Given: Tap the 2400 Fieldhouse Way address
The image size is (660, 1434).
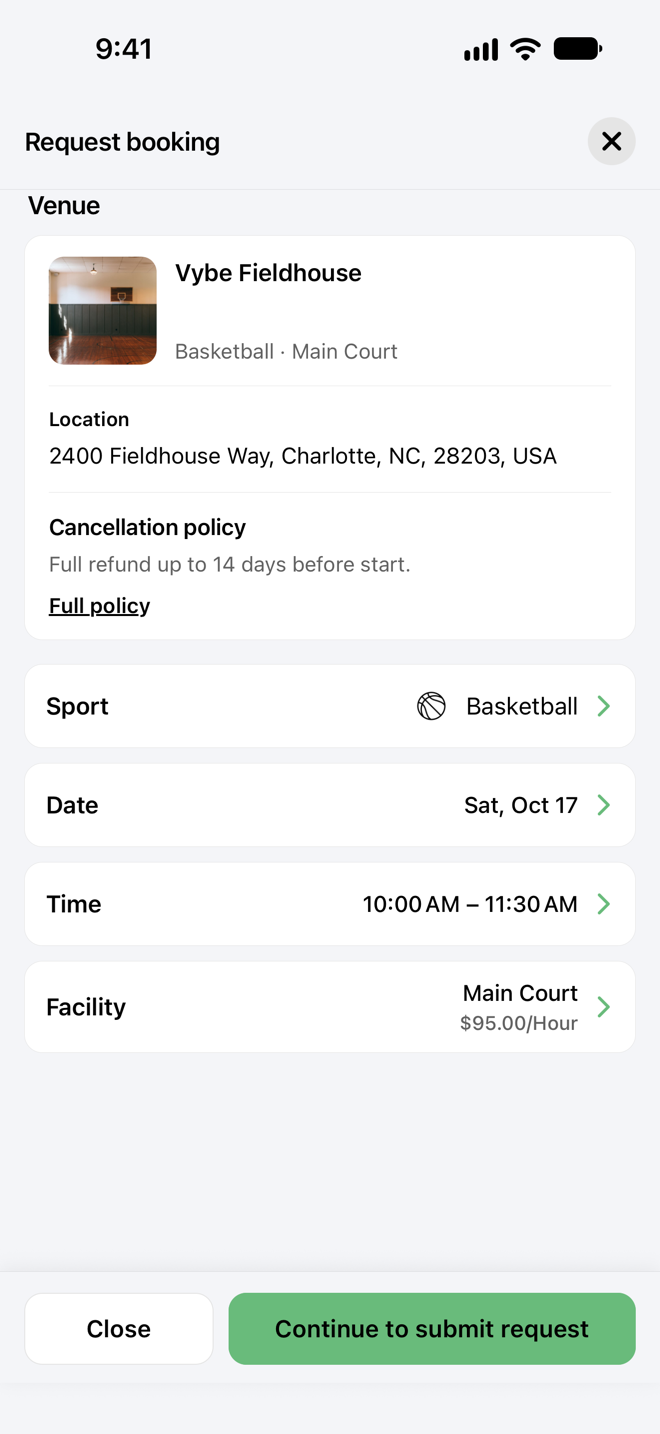Looking at the screenshot, I should tap(303, 456).
